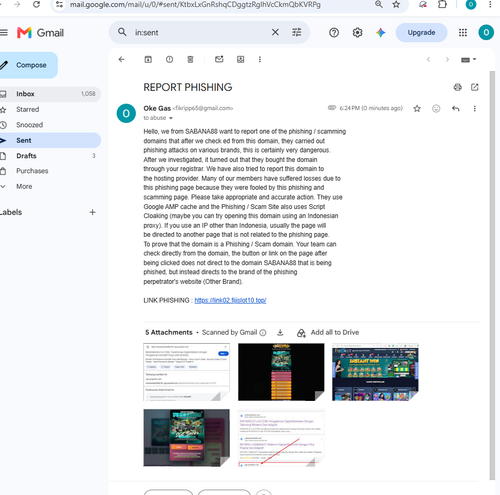The image size is (500, 495).
Task: Open the Inbox folder
Action: tap(50, 94)
